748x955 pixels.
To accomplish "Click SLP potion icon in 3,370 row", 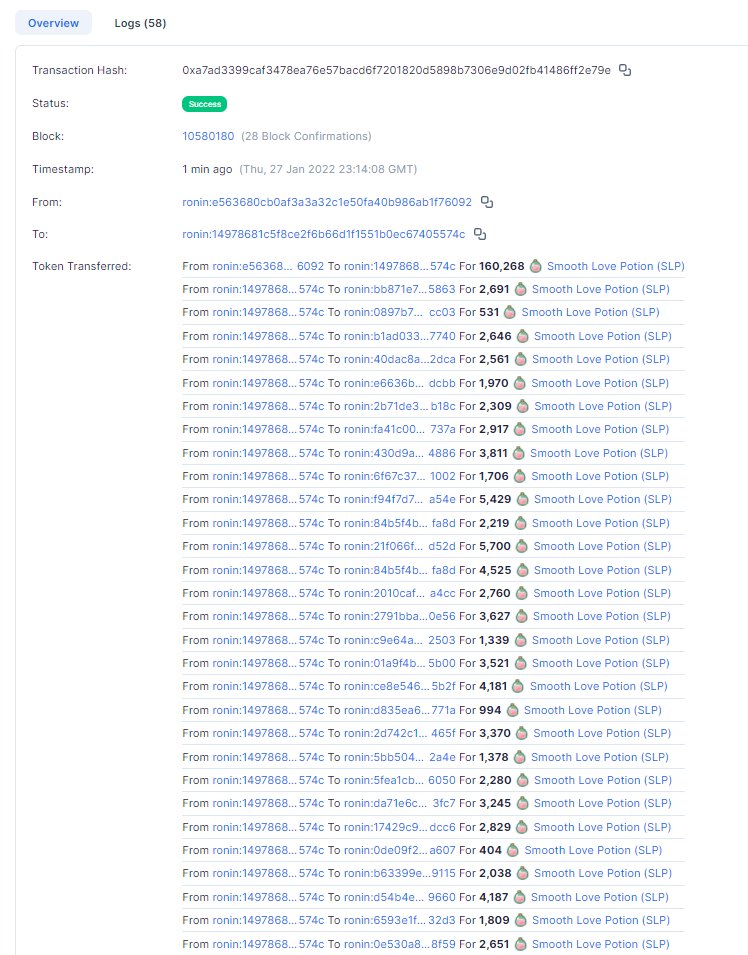I will point(521,733).
